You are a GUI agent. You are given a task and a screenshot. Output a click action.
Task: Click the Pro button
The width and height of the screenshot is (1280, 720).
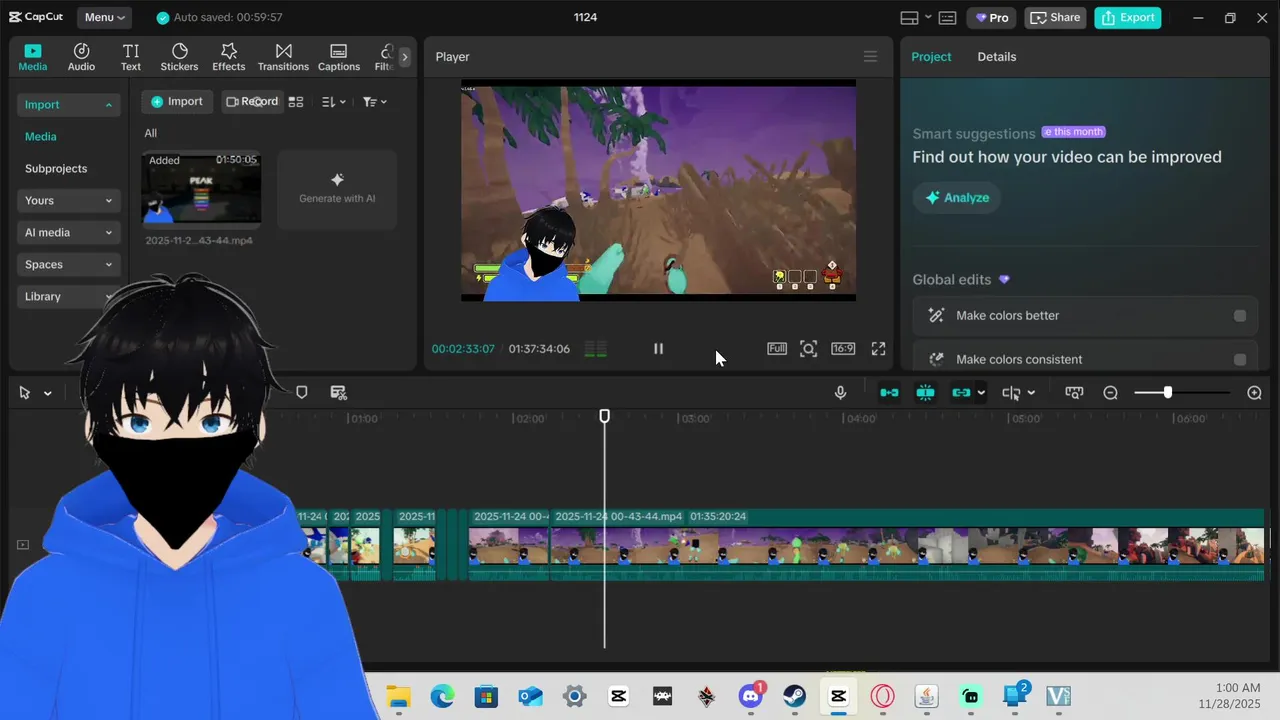pyautogui.click(x=992, y=18)
